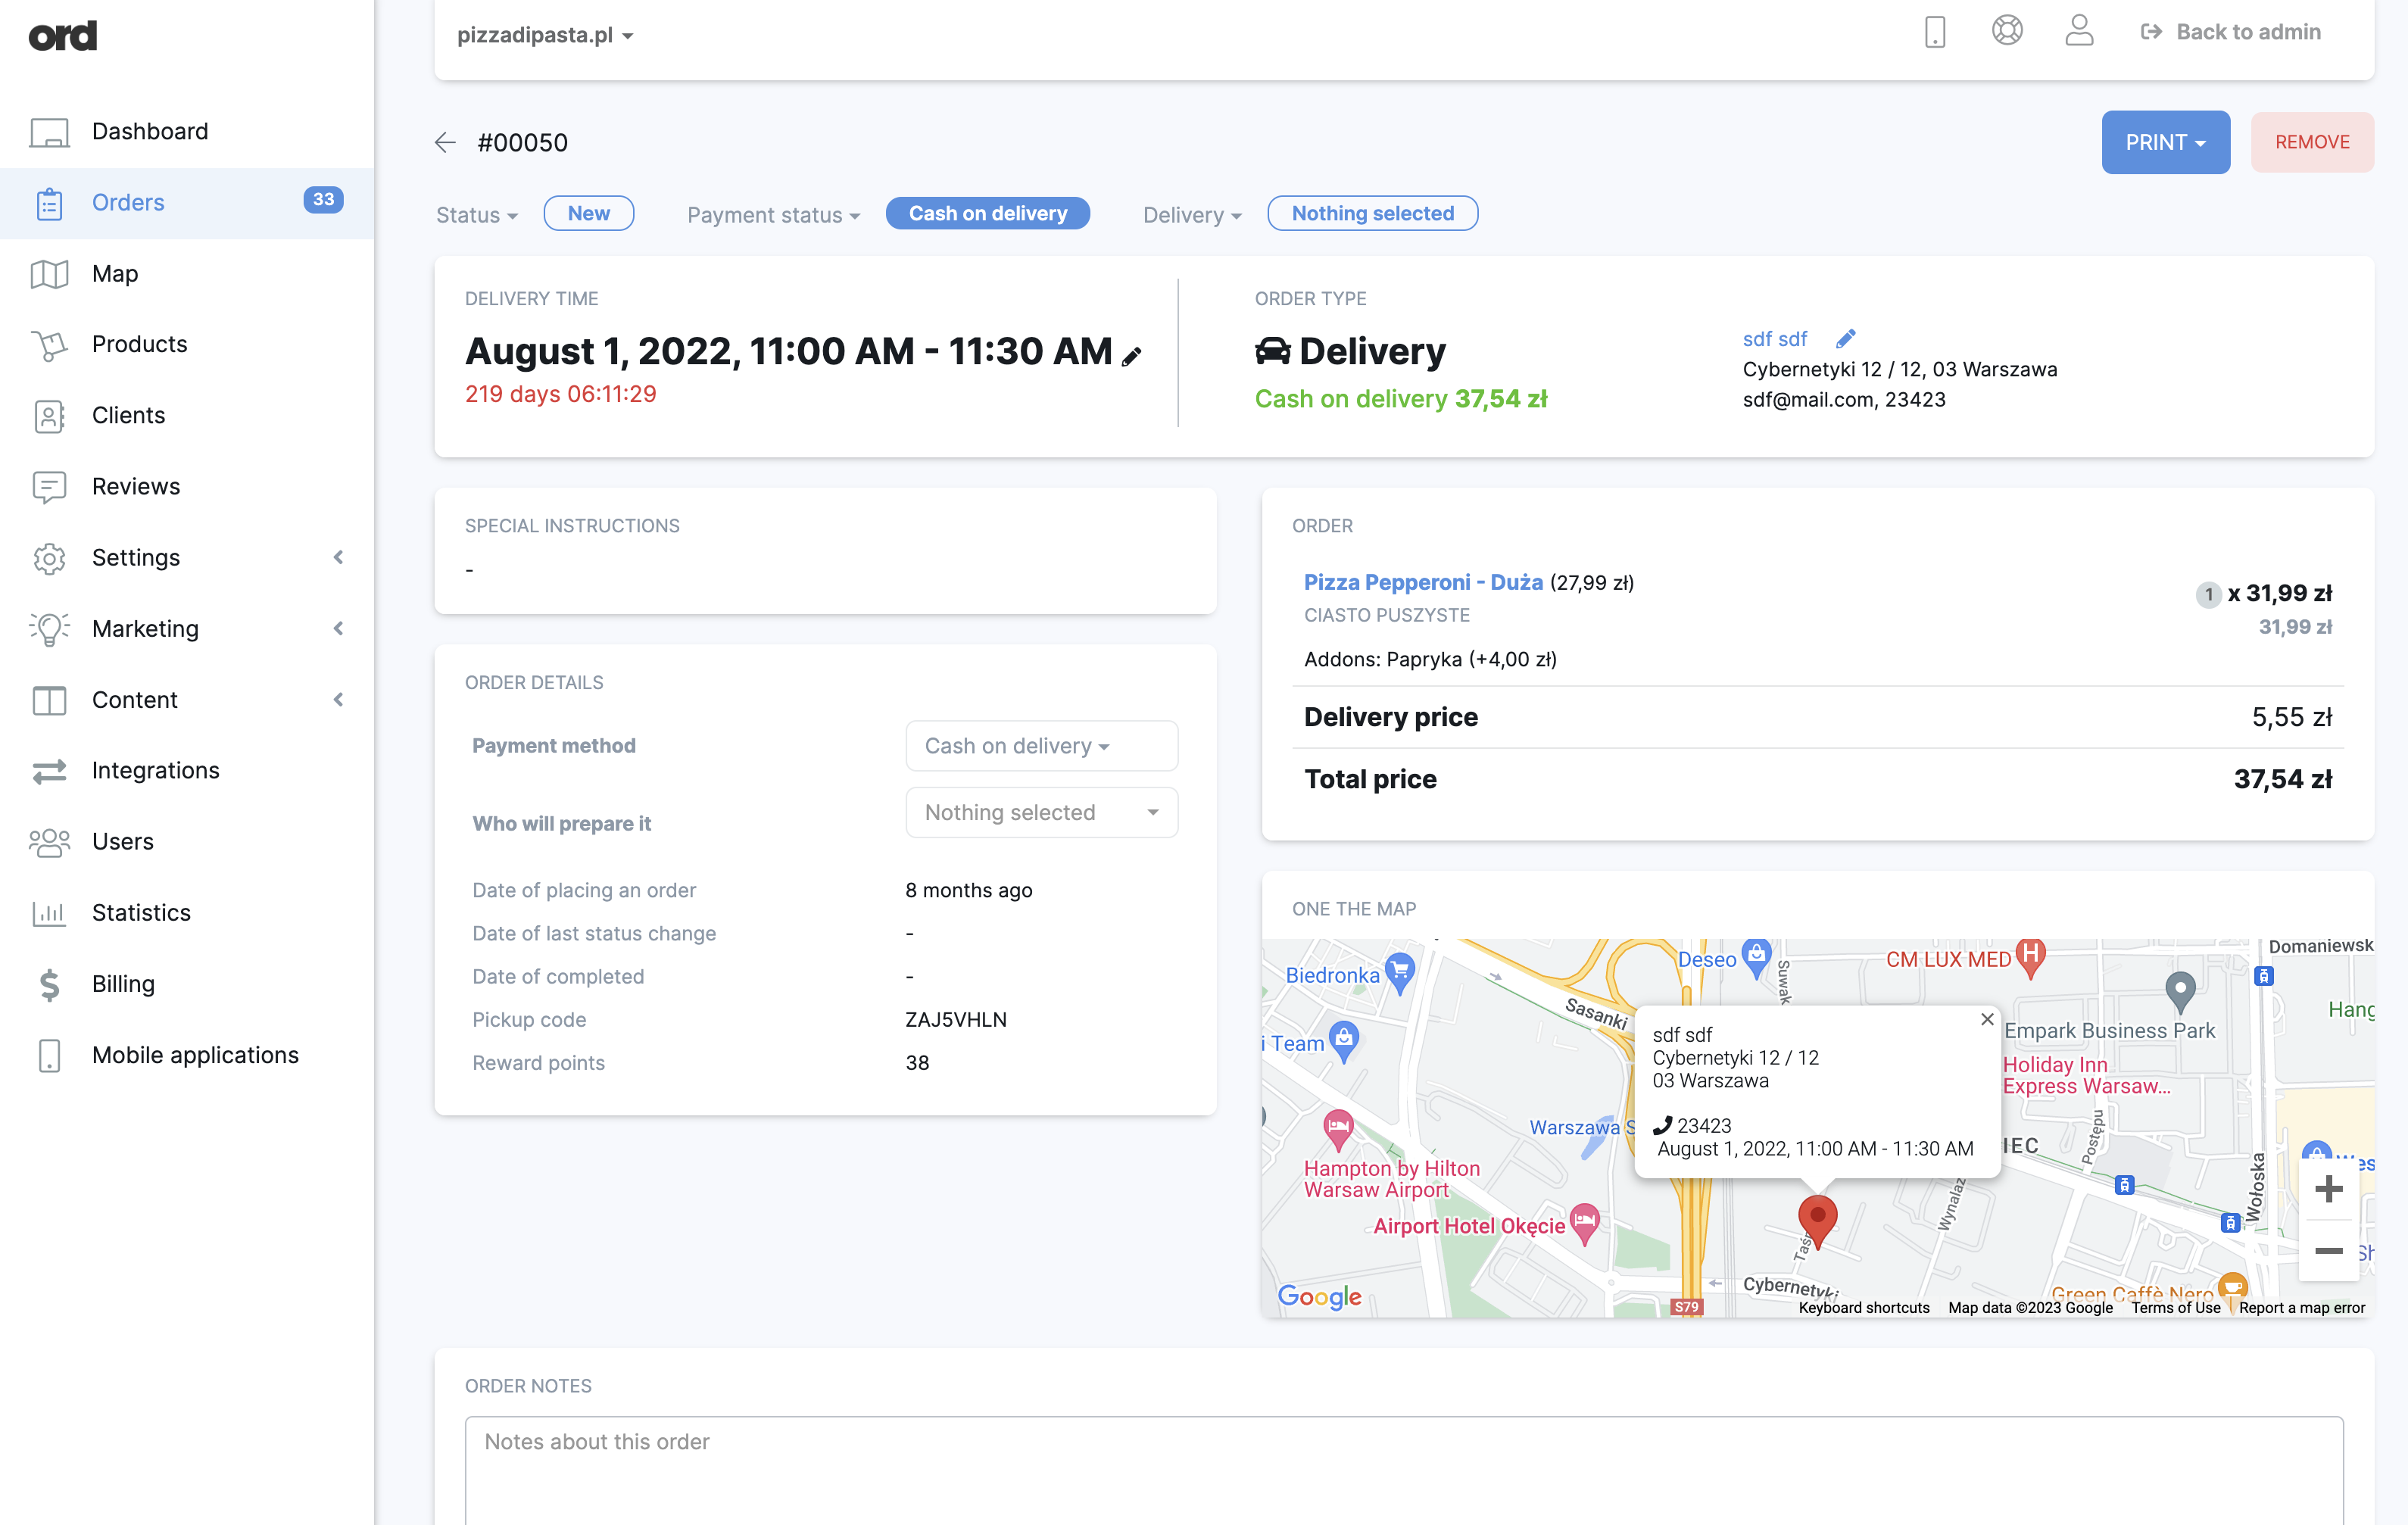Click the pencil icon to edit delivery time

1131,356
